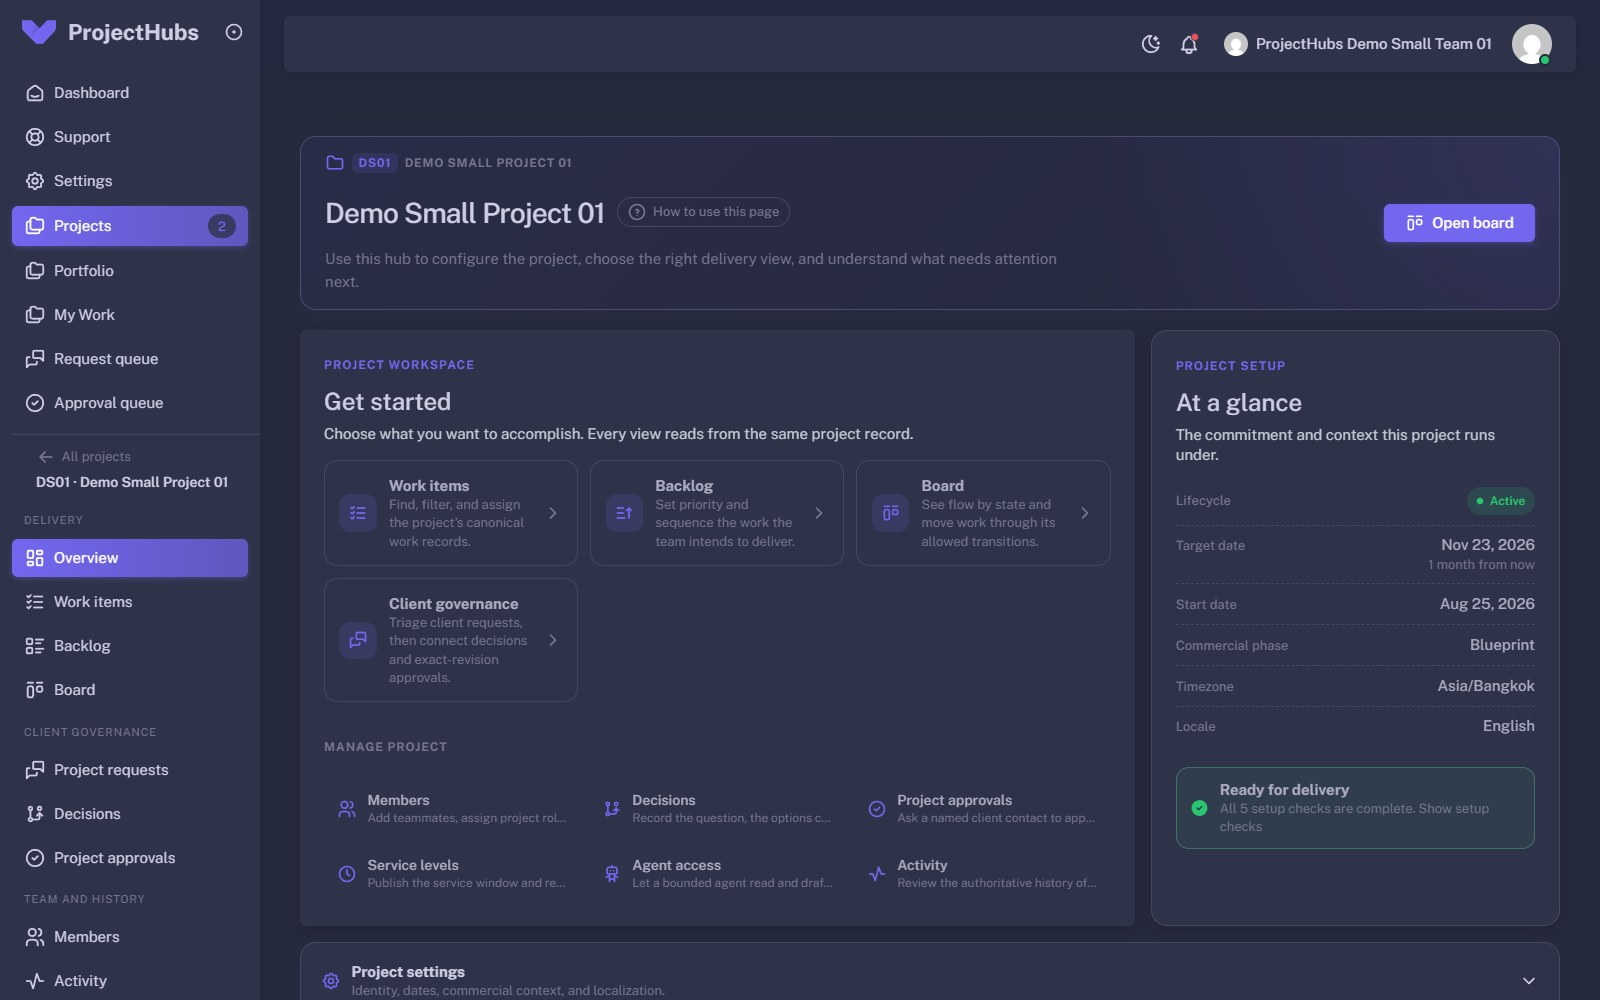1600x1000 pixels.
Task: Select Projects in sidebar
Action: tap(130, 226)
